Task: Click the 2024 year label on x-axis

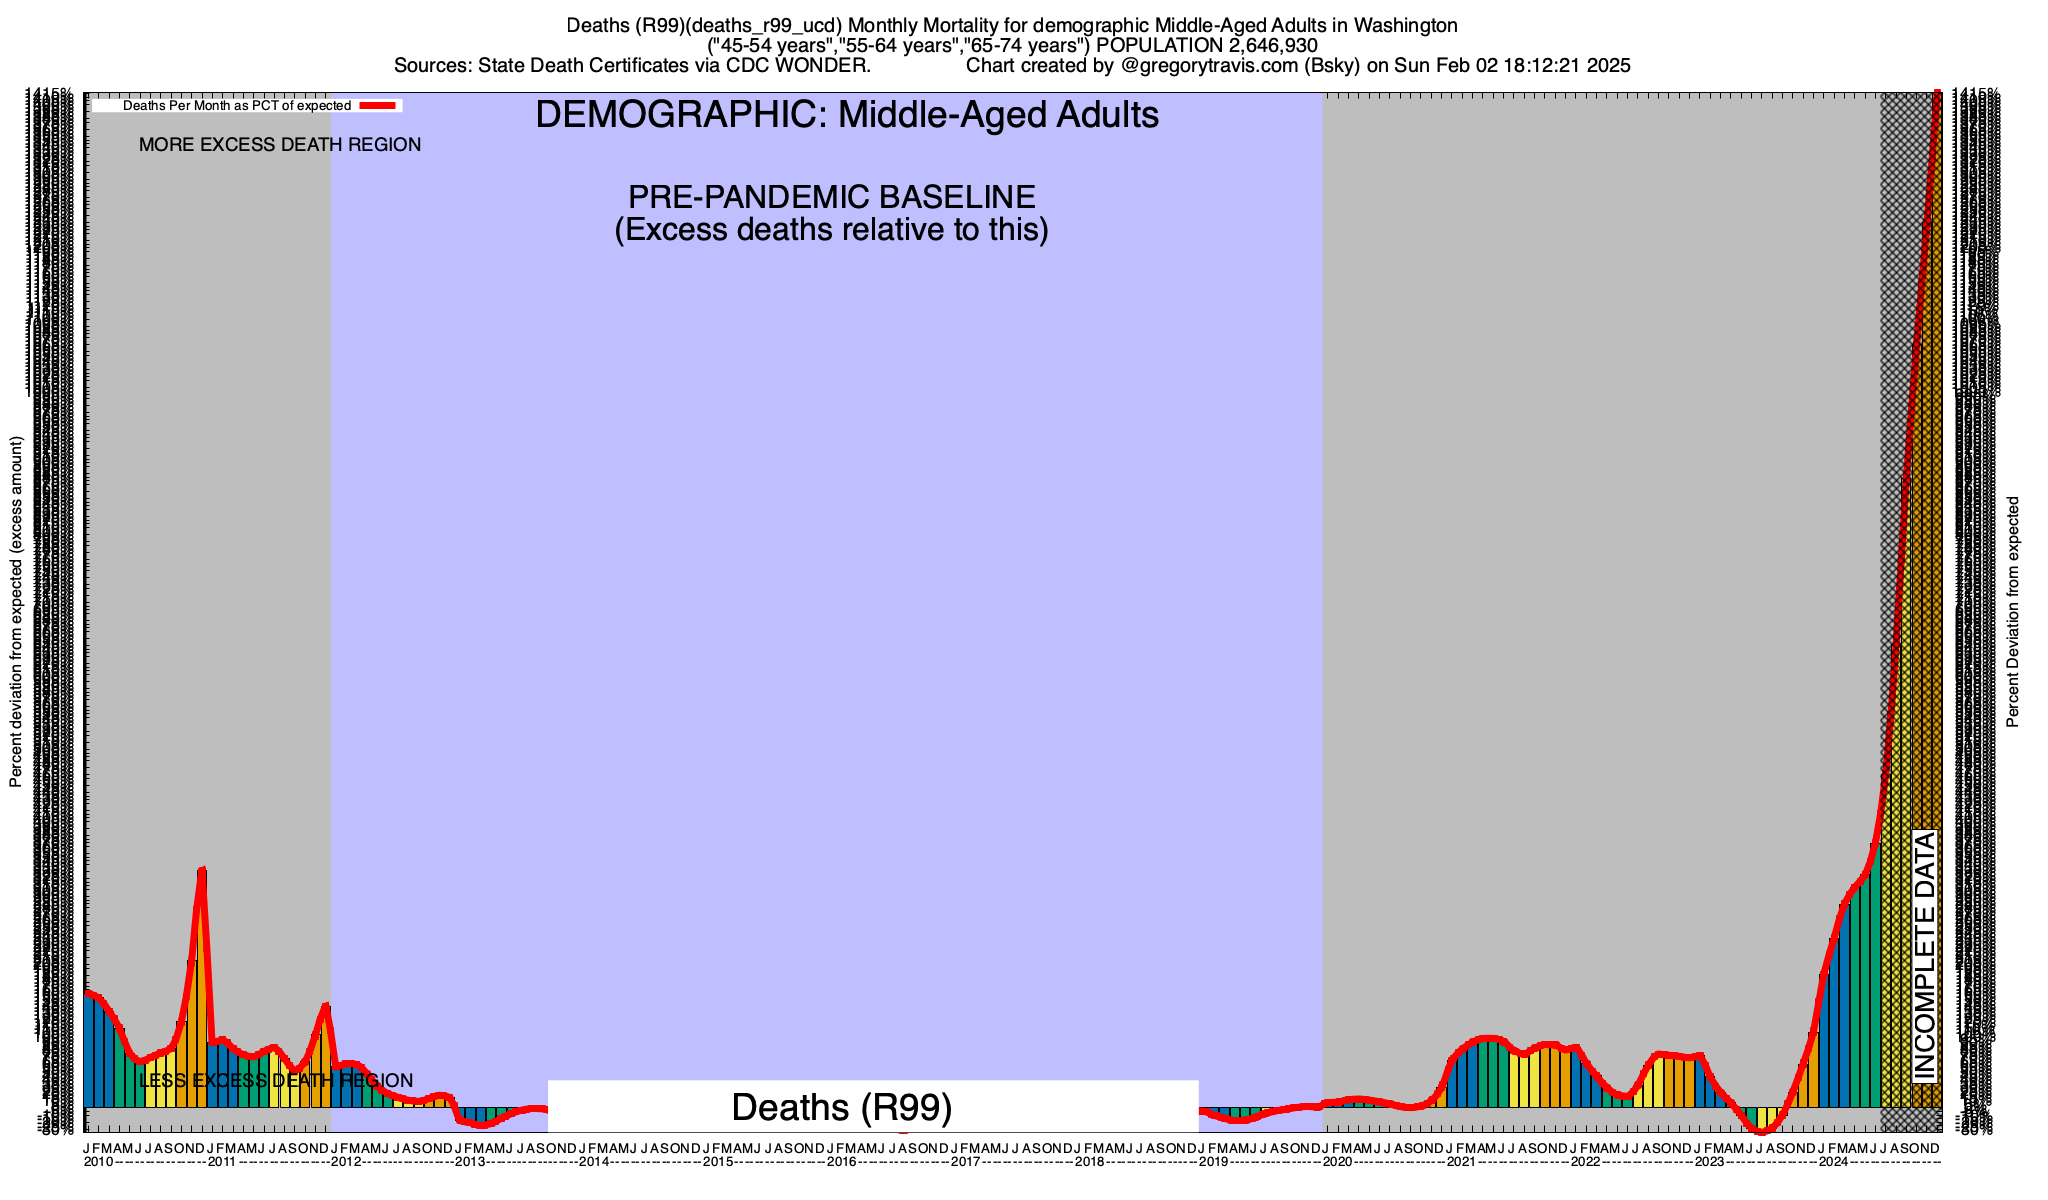Action: [x=1834, y=1162]
